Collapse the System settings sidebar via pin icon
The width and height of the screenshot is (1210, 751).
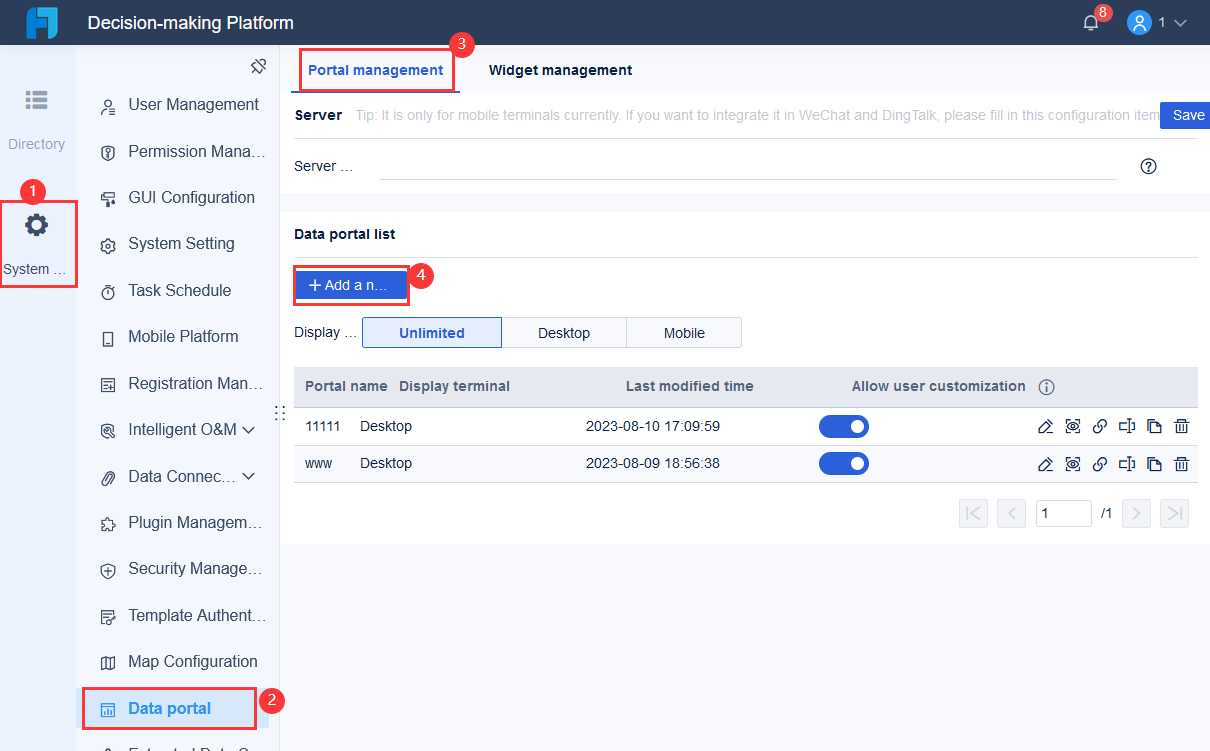[x=258, y=65]
